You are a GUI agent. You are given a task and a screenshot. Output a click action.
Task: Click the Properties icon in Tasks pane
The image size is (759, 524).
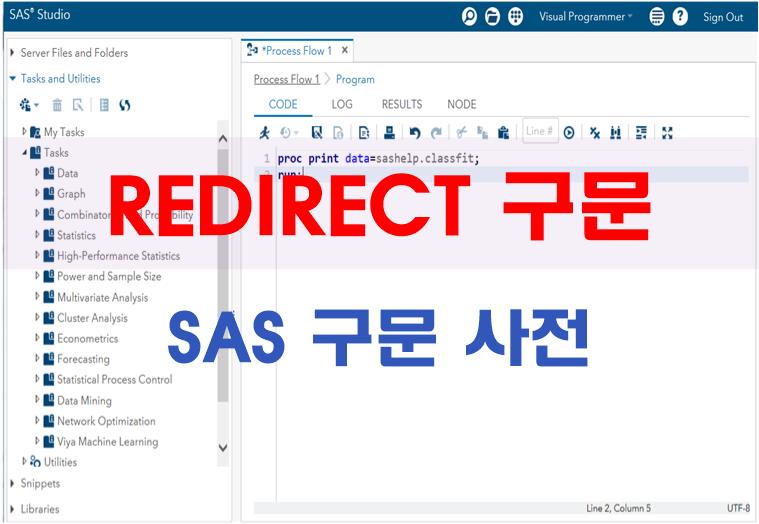[x=78, y=105]
